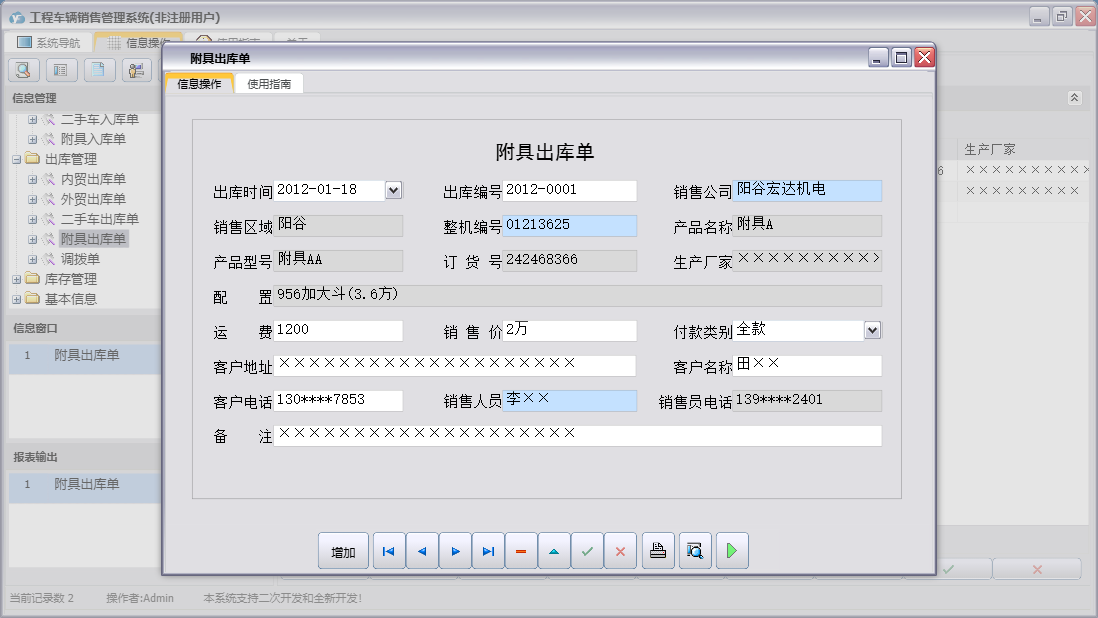Click the 增加 (Add) button on dialog toolbar
This screenshot has height=618, width=1098.
(343, 550)
